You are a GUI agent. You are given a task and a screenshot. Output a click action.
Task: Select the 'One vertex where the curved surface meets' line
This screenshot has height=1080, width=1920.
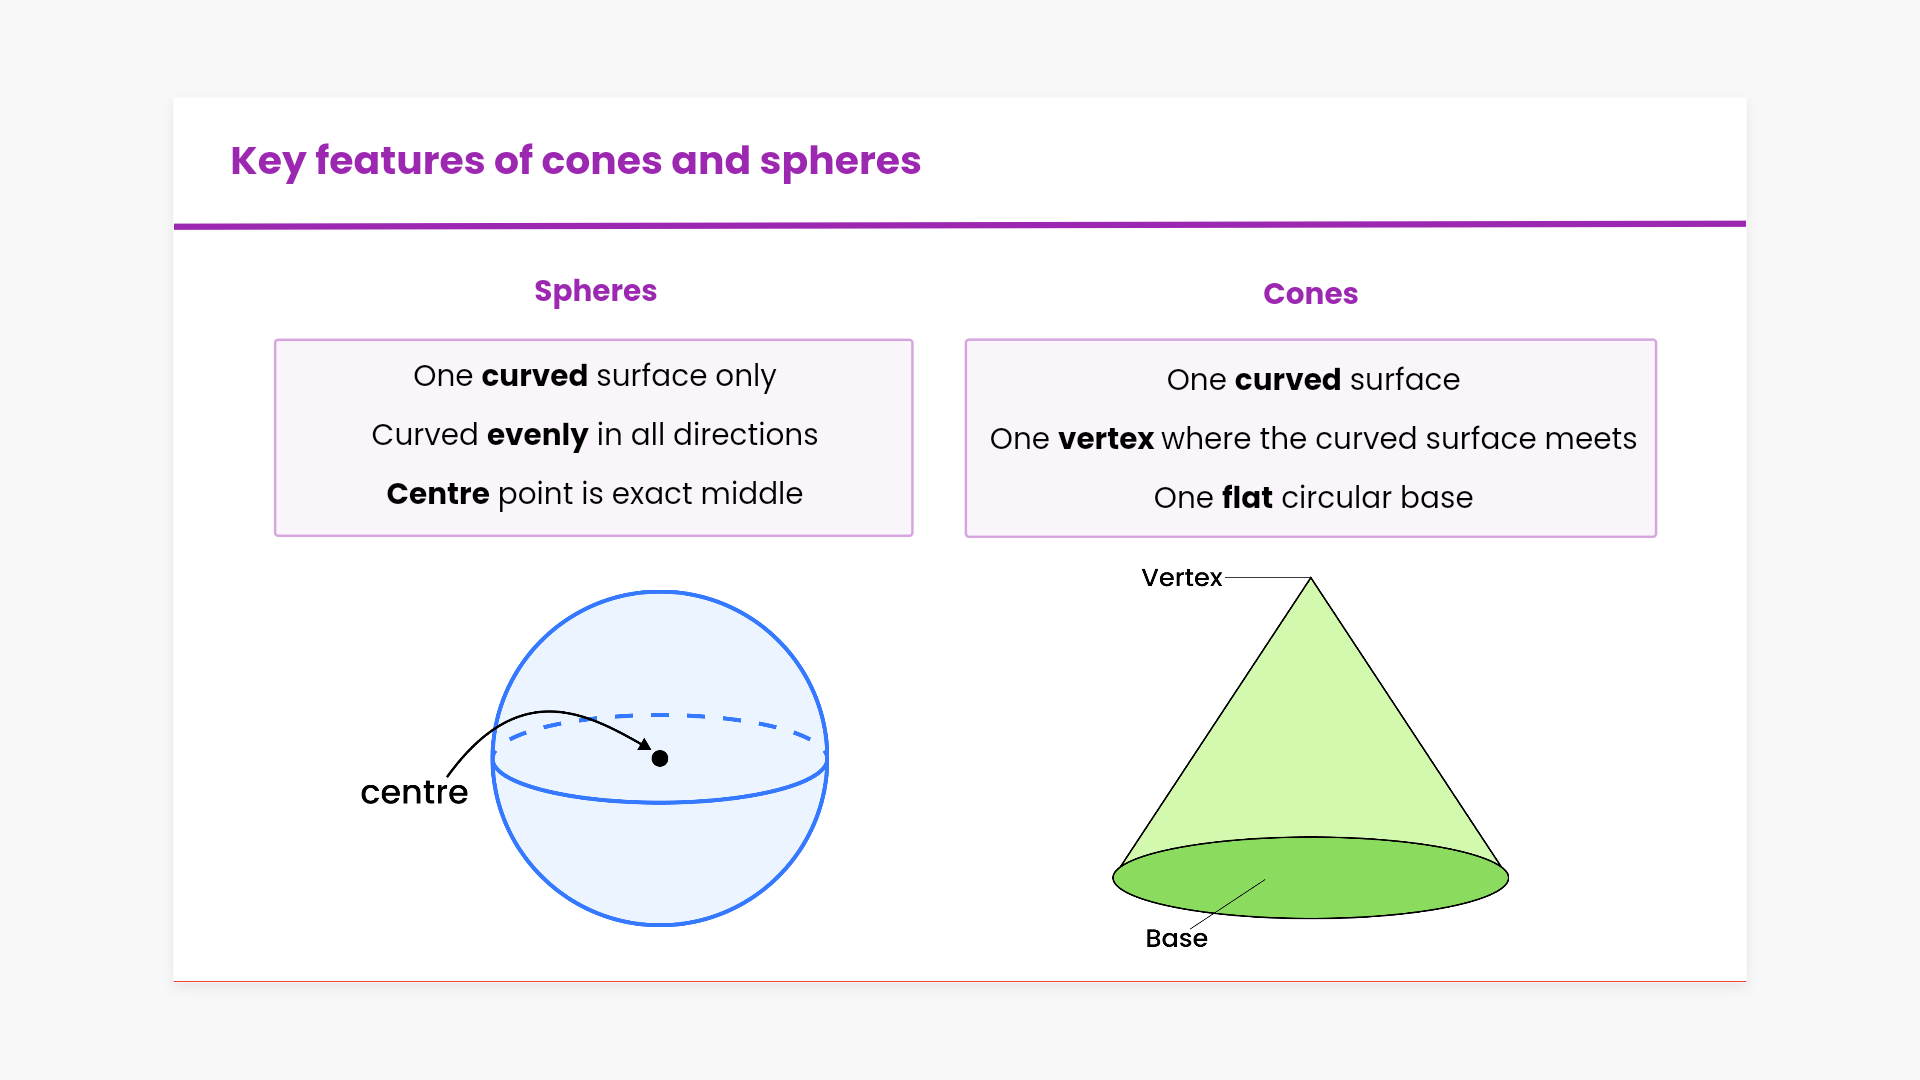pyautogui.click(x=1312, y=439)
